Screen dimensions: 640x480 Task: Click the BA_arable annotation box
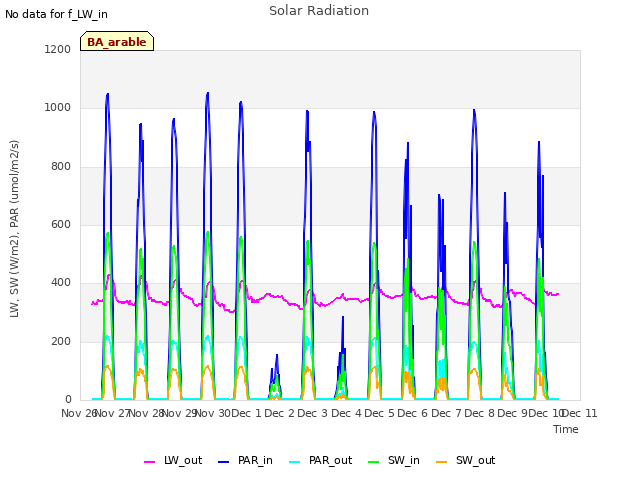(117, 41)
